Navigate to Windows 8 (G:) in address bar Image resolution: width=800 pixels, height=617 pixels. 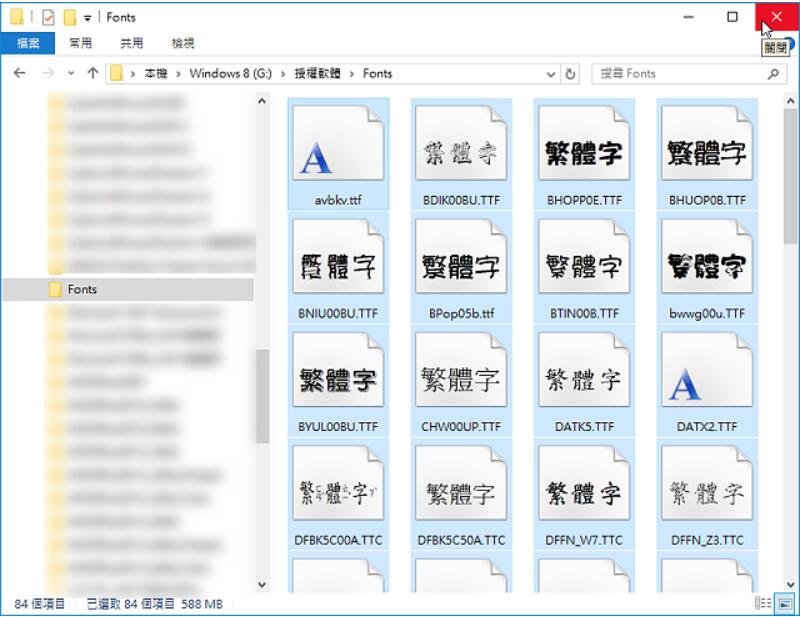pyautogui.click(x=231, y=74)
